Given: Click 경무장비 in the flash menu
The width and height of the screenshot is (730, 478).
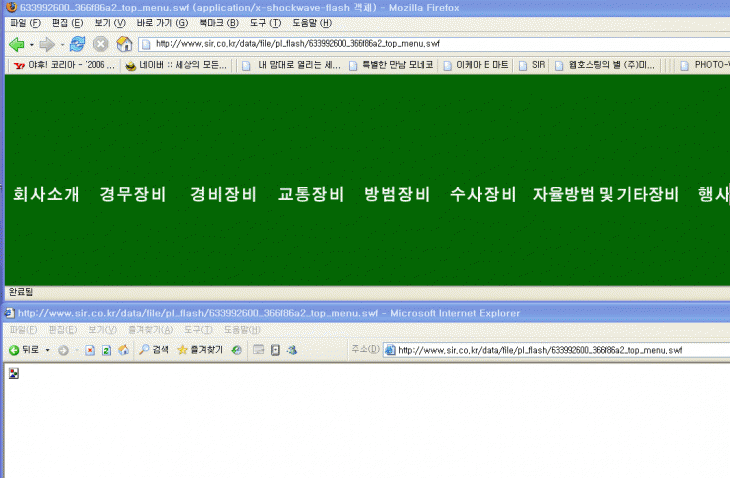Looking at the screenshot, I should [133, 195].
